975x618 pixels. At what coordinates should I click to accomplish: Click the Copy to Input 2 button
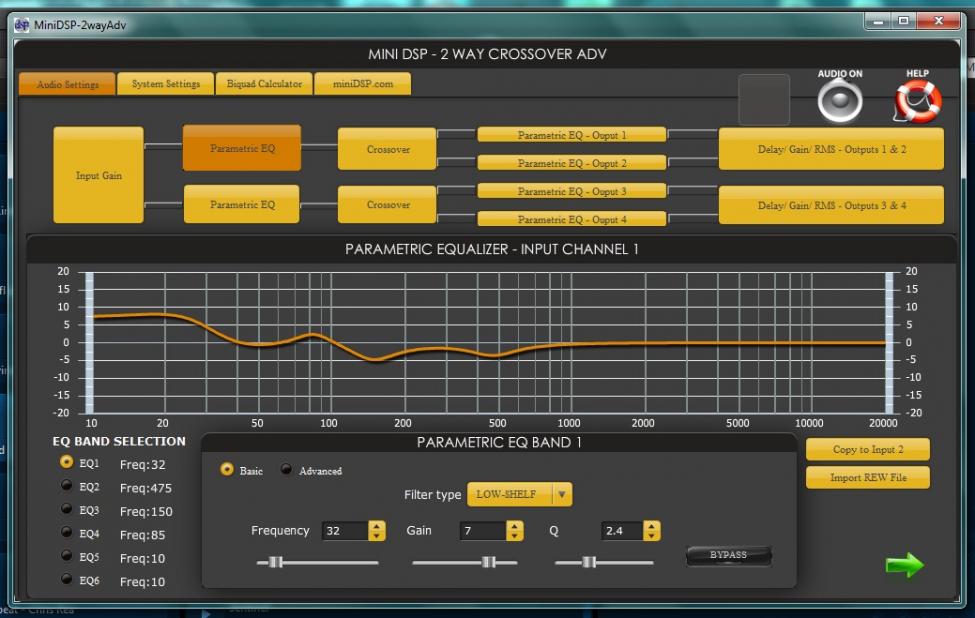[x=868, y=450]
